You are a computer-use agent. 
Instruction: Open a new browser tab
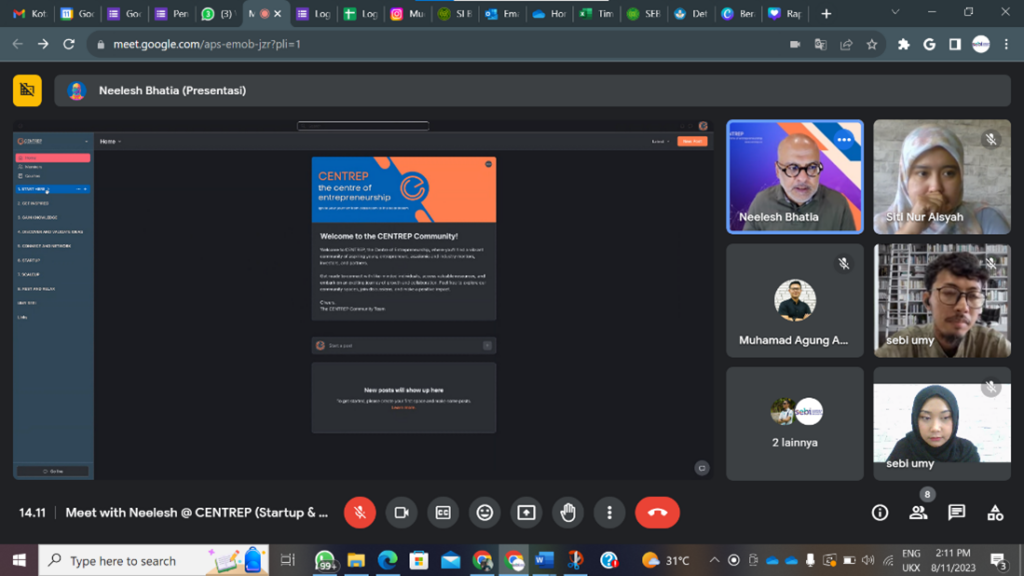826,14
